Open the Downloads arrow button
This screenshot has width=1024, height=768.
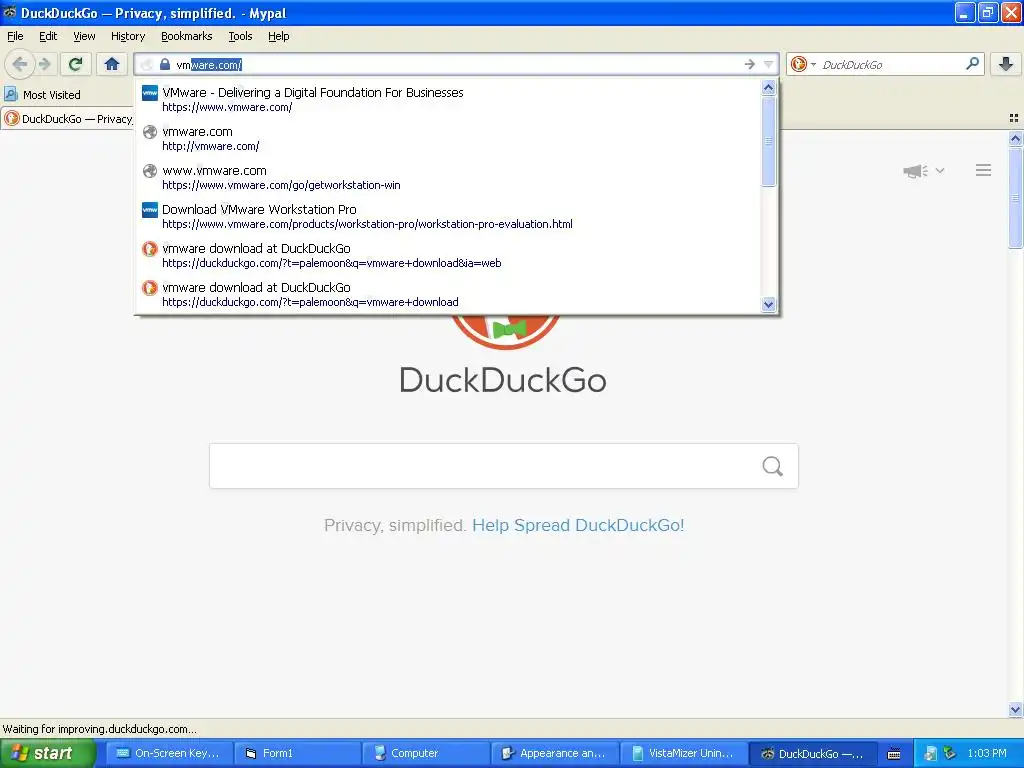click(1006, 64)
